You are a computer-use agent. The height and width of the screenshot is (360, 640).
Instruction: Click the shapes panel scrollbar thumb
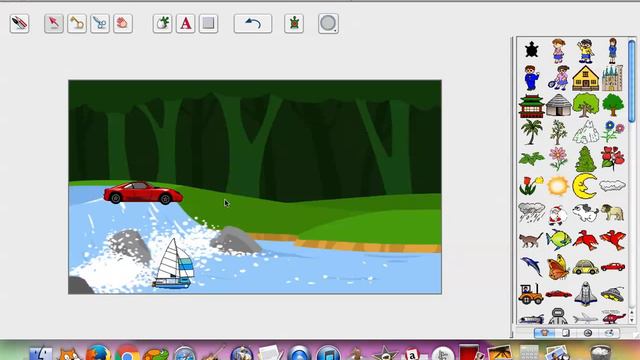tap(631, 80)
